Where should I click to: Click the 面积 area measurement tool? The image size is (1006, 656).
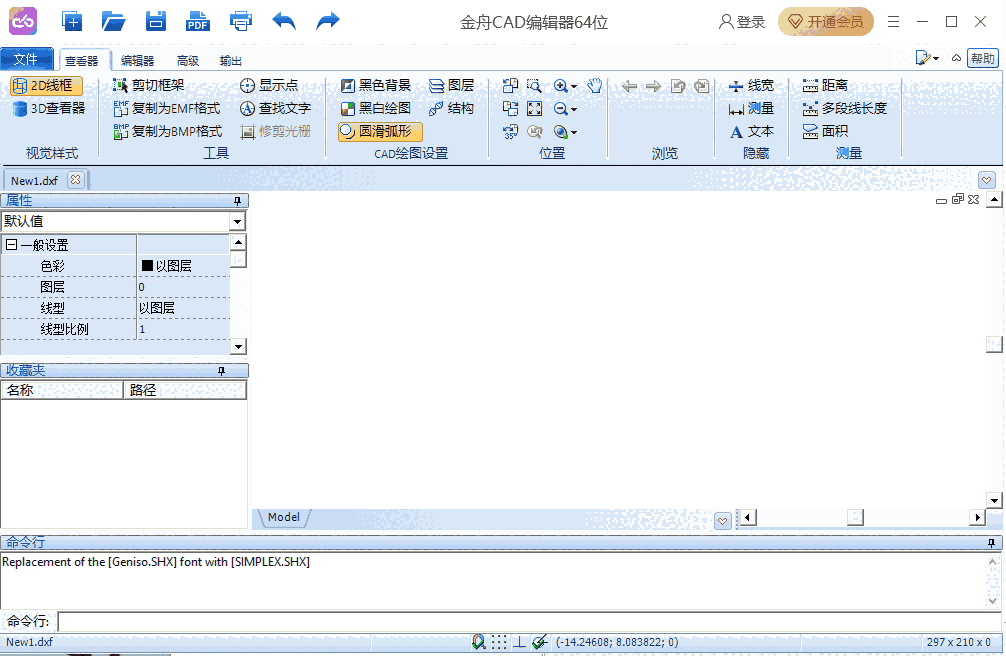click(825, 131)
